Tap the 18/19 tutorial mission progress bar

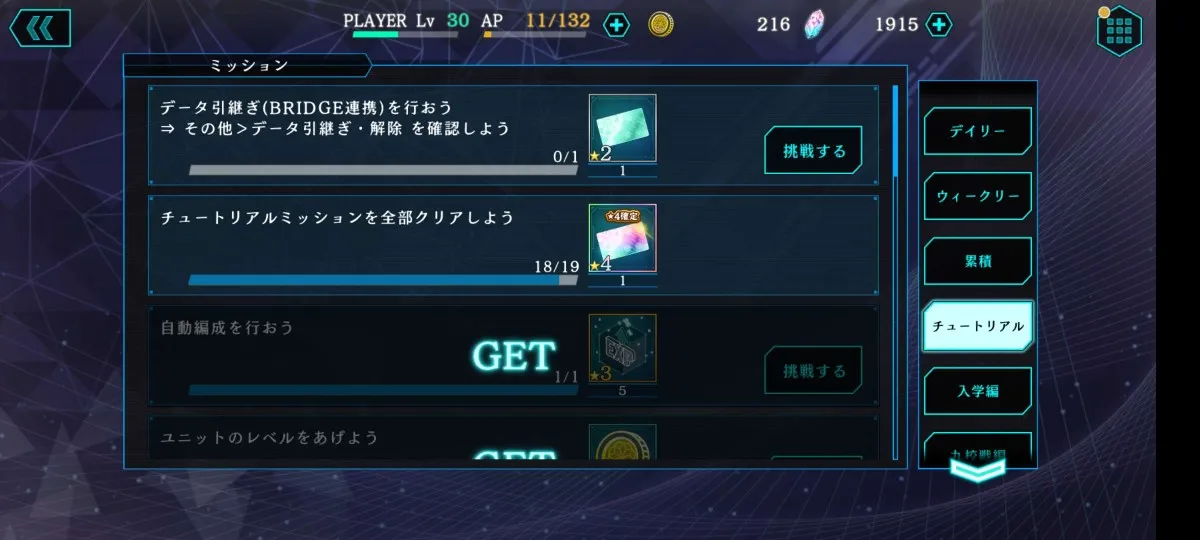coord(383,280)
